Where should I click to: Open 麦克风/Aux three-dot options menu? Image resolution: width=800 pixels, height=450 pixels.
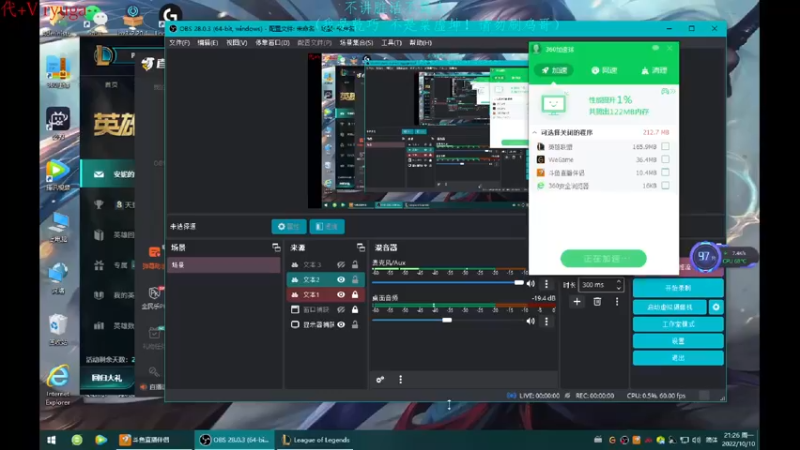[546, 284]
